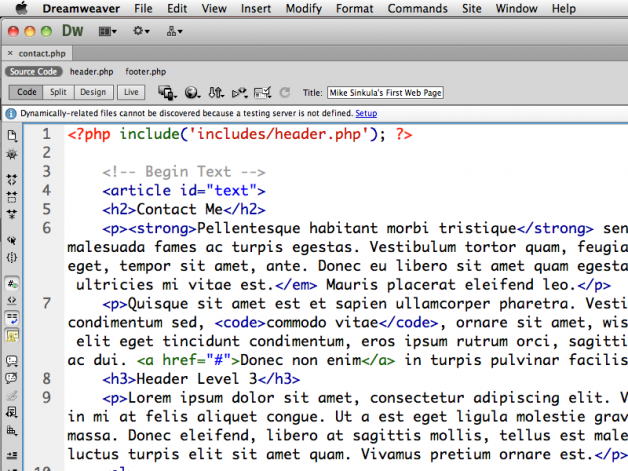Screen dimensions: 628x471
Task: Open the Edit menu
Action: (177, 8)
